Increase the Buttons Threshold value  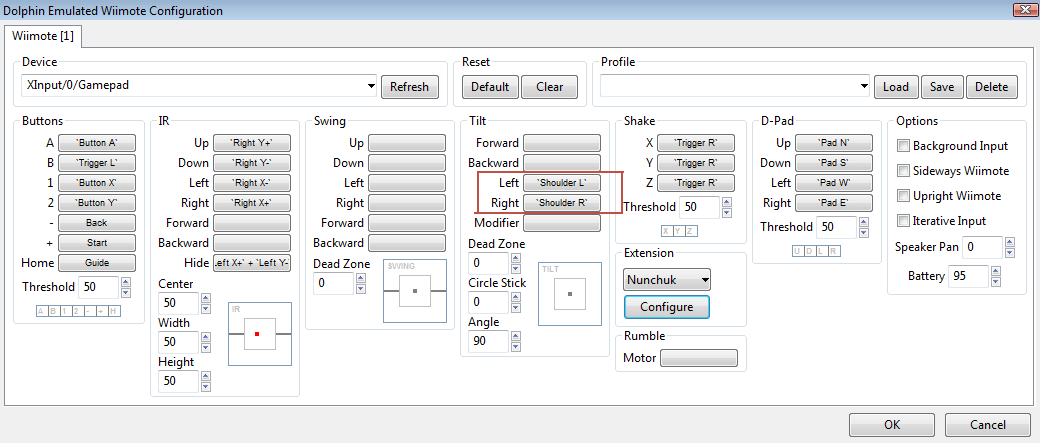coord(126,282)
